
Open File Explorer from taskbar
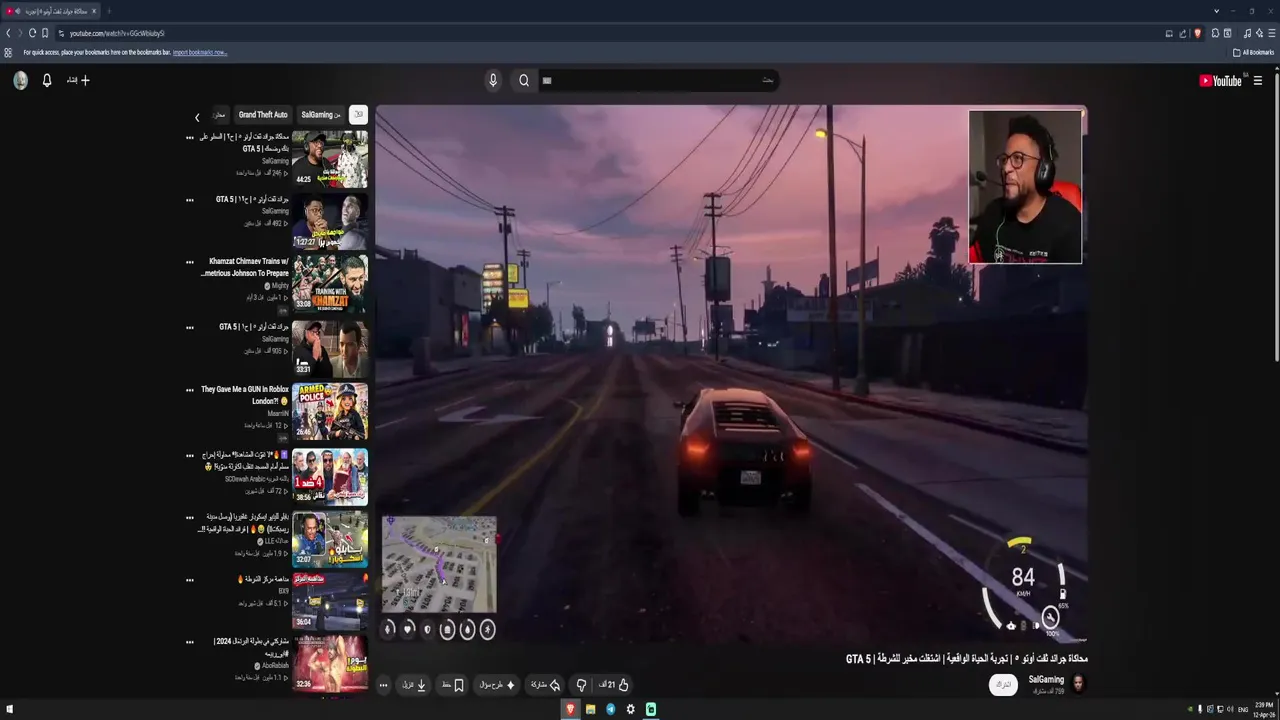(x=591, y=709)
